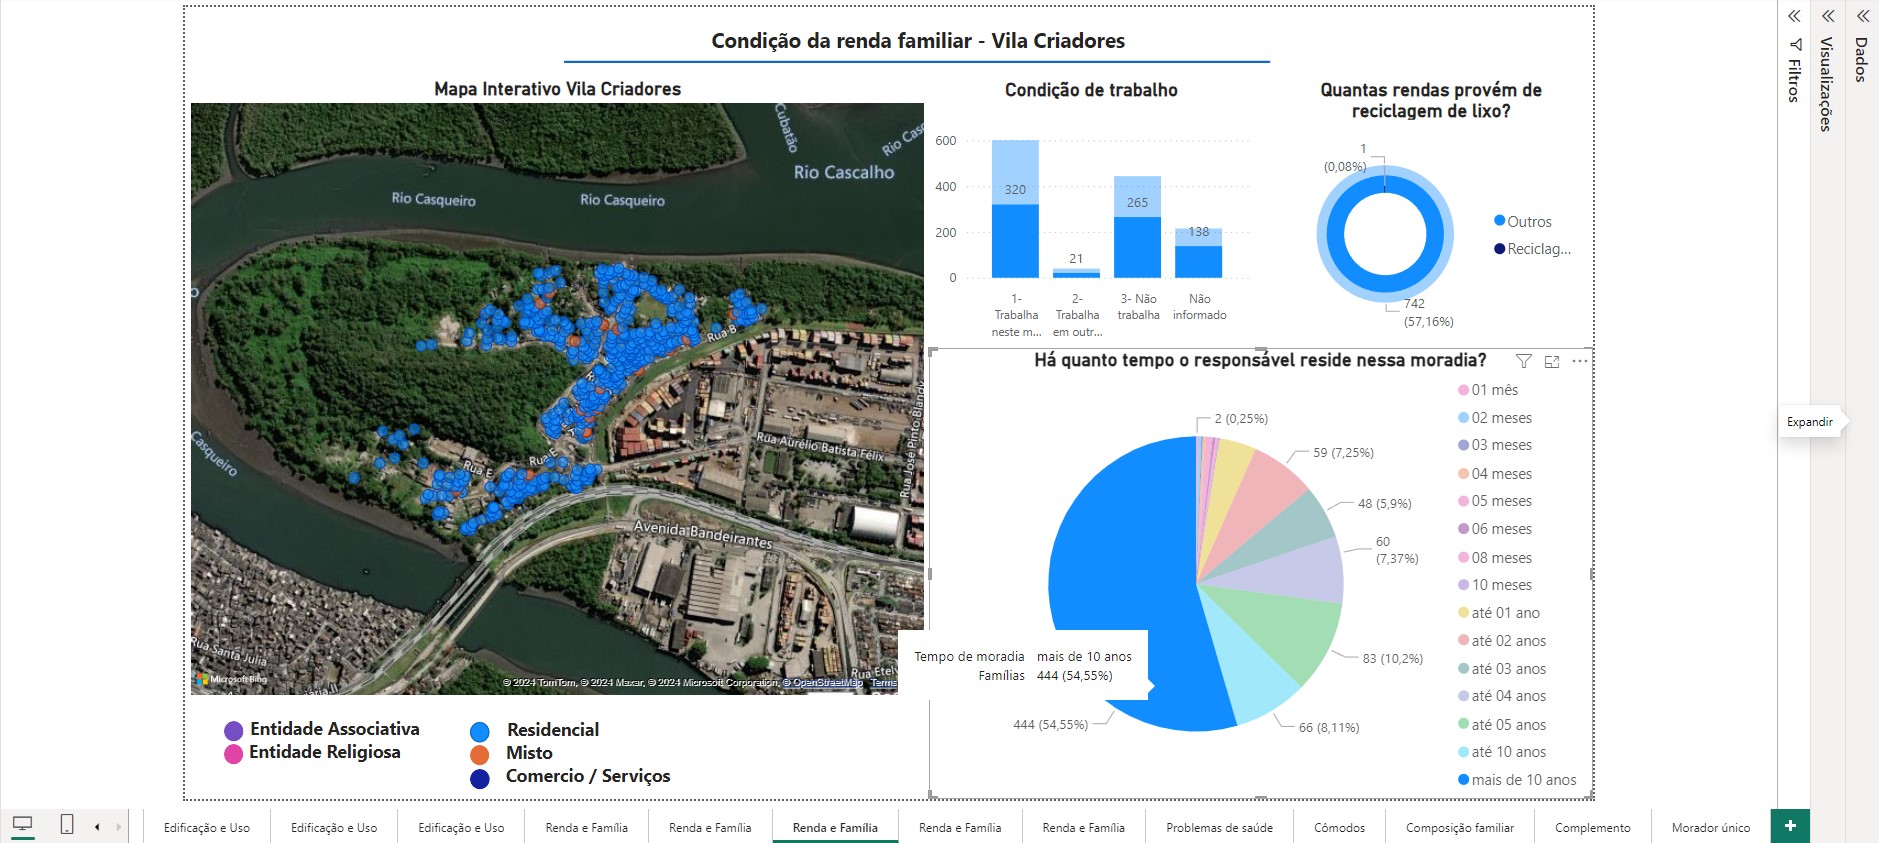
Task: Select the até 03 anos legend entry
Action: coord(1502,669)
